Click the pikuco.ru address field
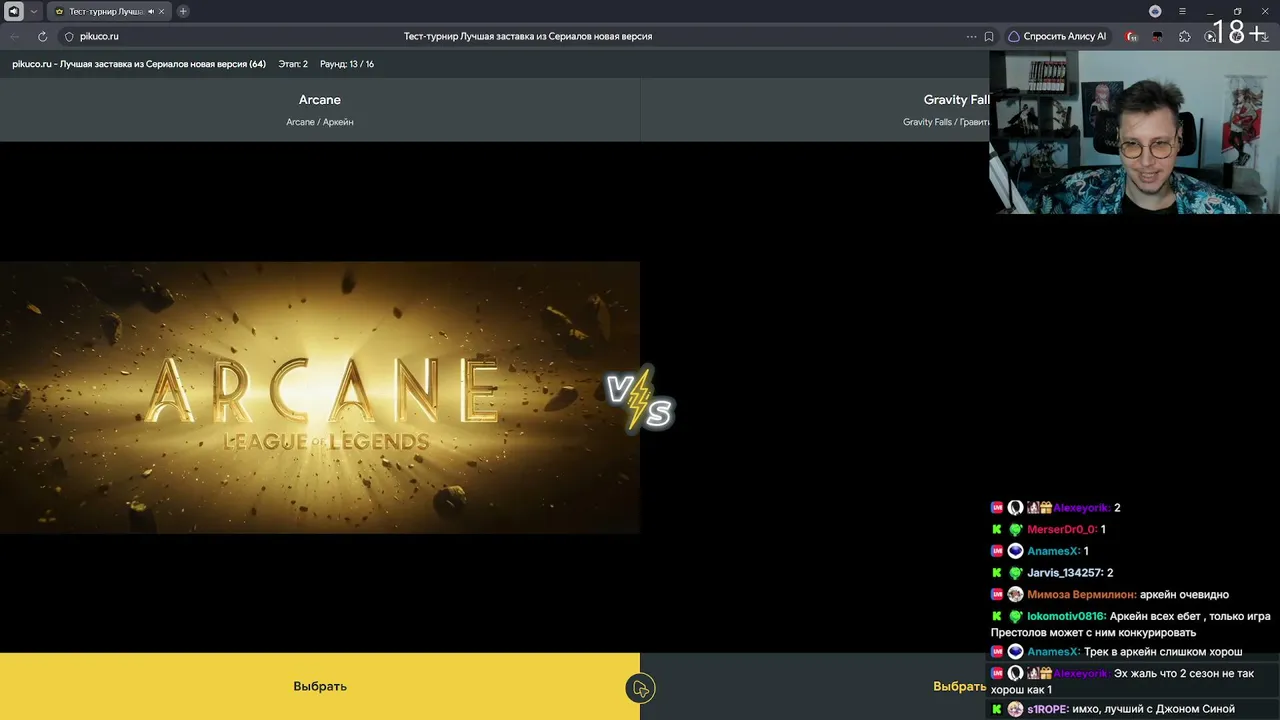 (99, 36)
